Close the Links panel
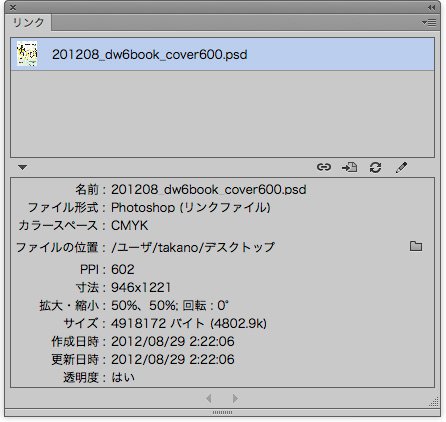This screenshot has height=422, width=446. [13, 7]
